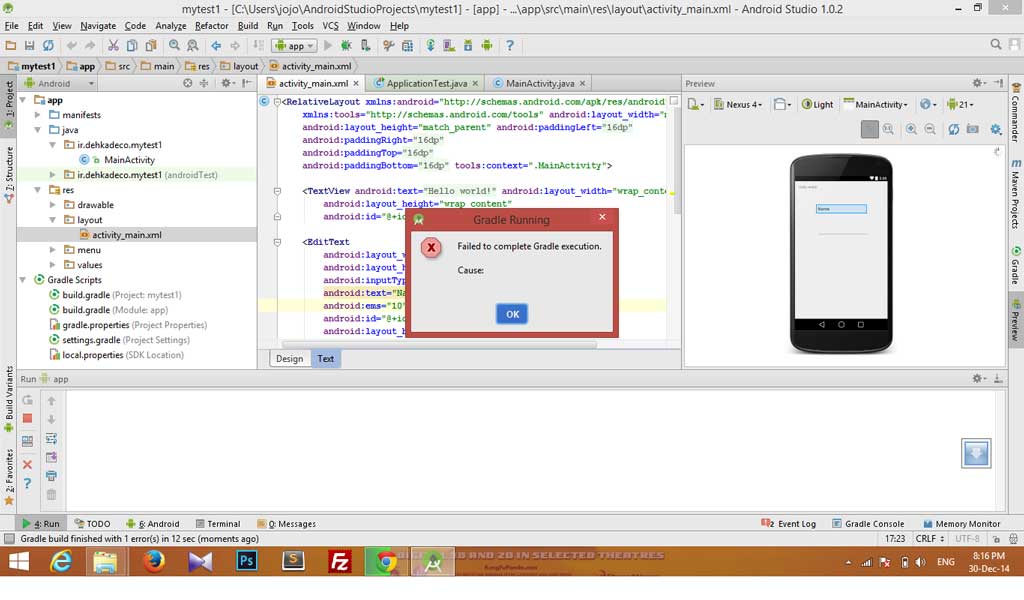Collapse the Gradle Scripts node
1024x600 pixels.
coord(23,280)
